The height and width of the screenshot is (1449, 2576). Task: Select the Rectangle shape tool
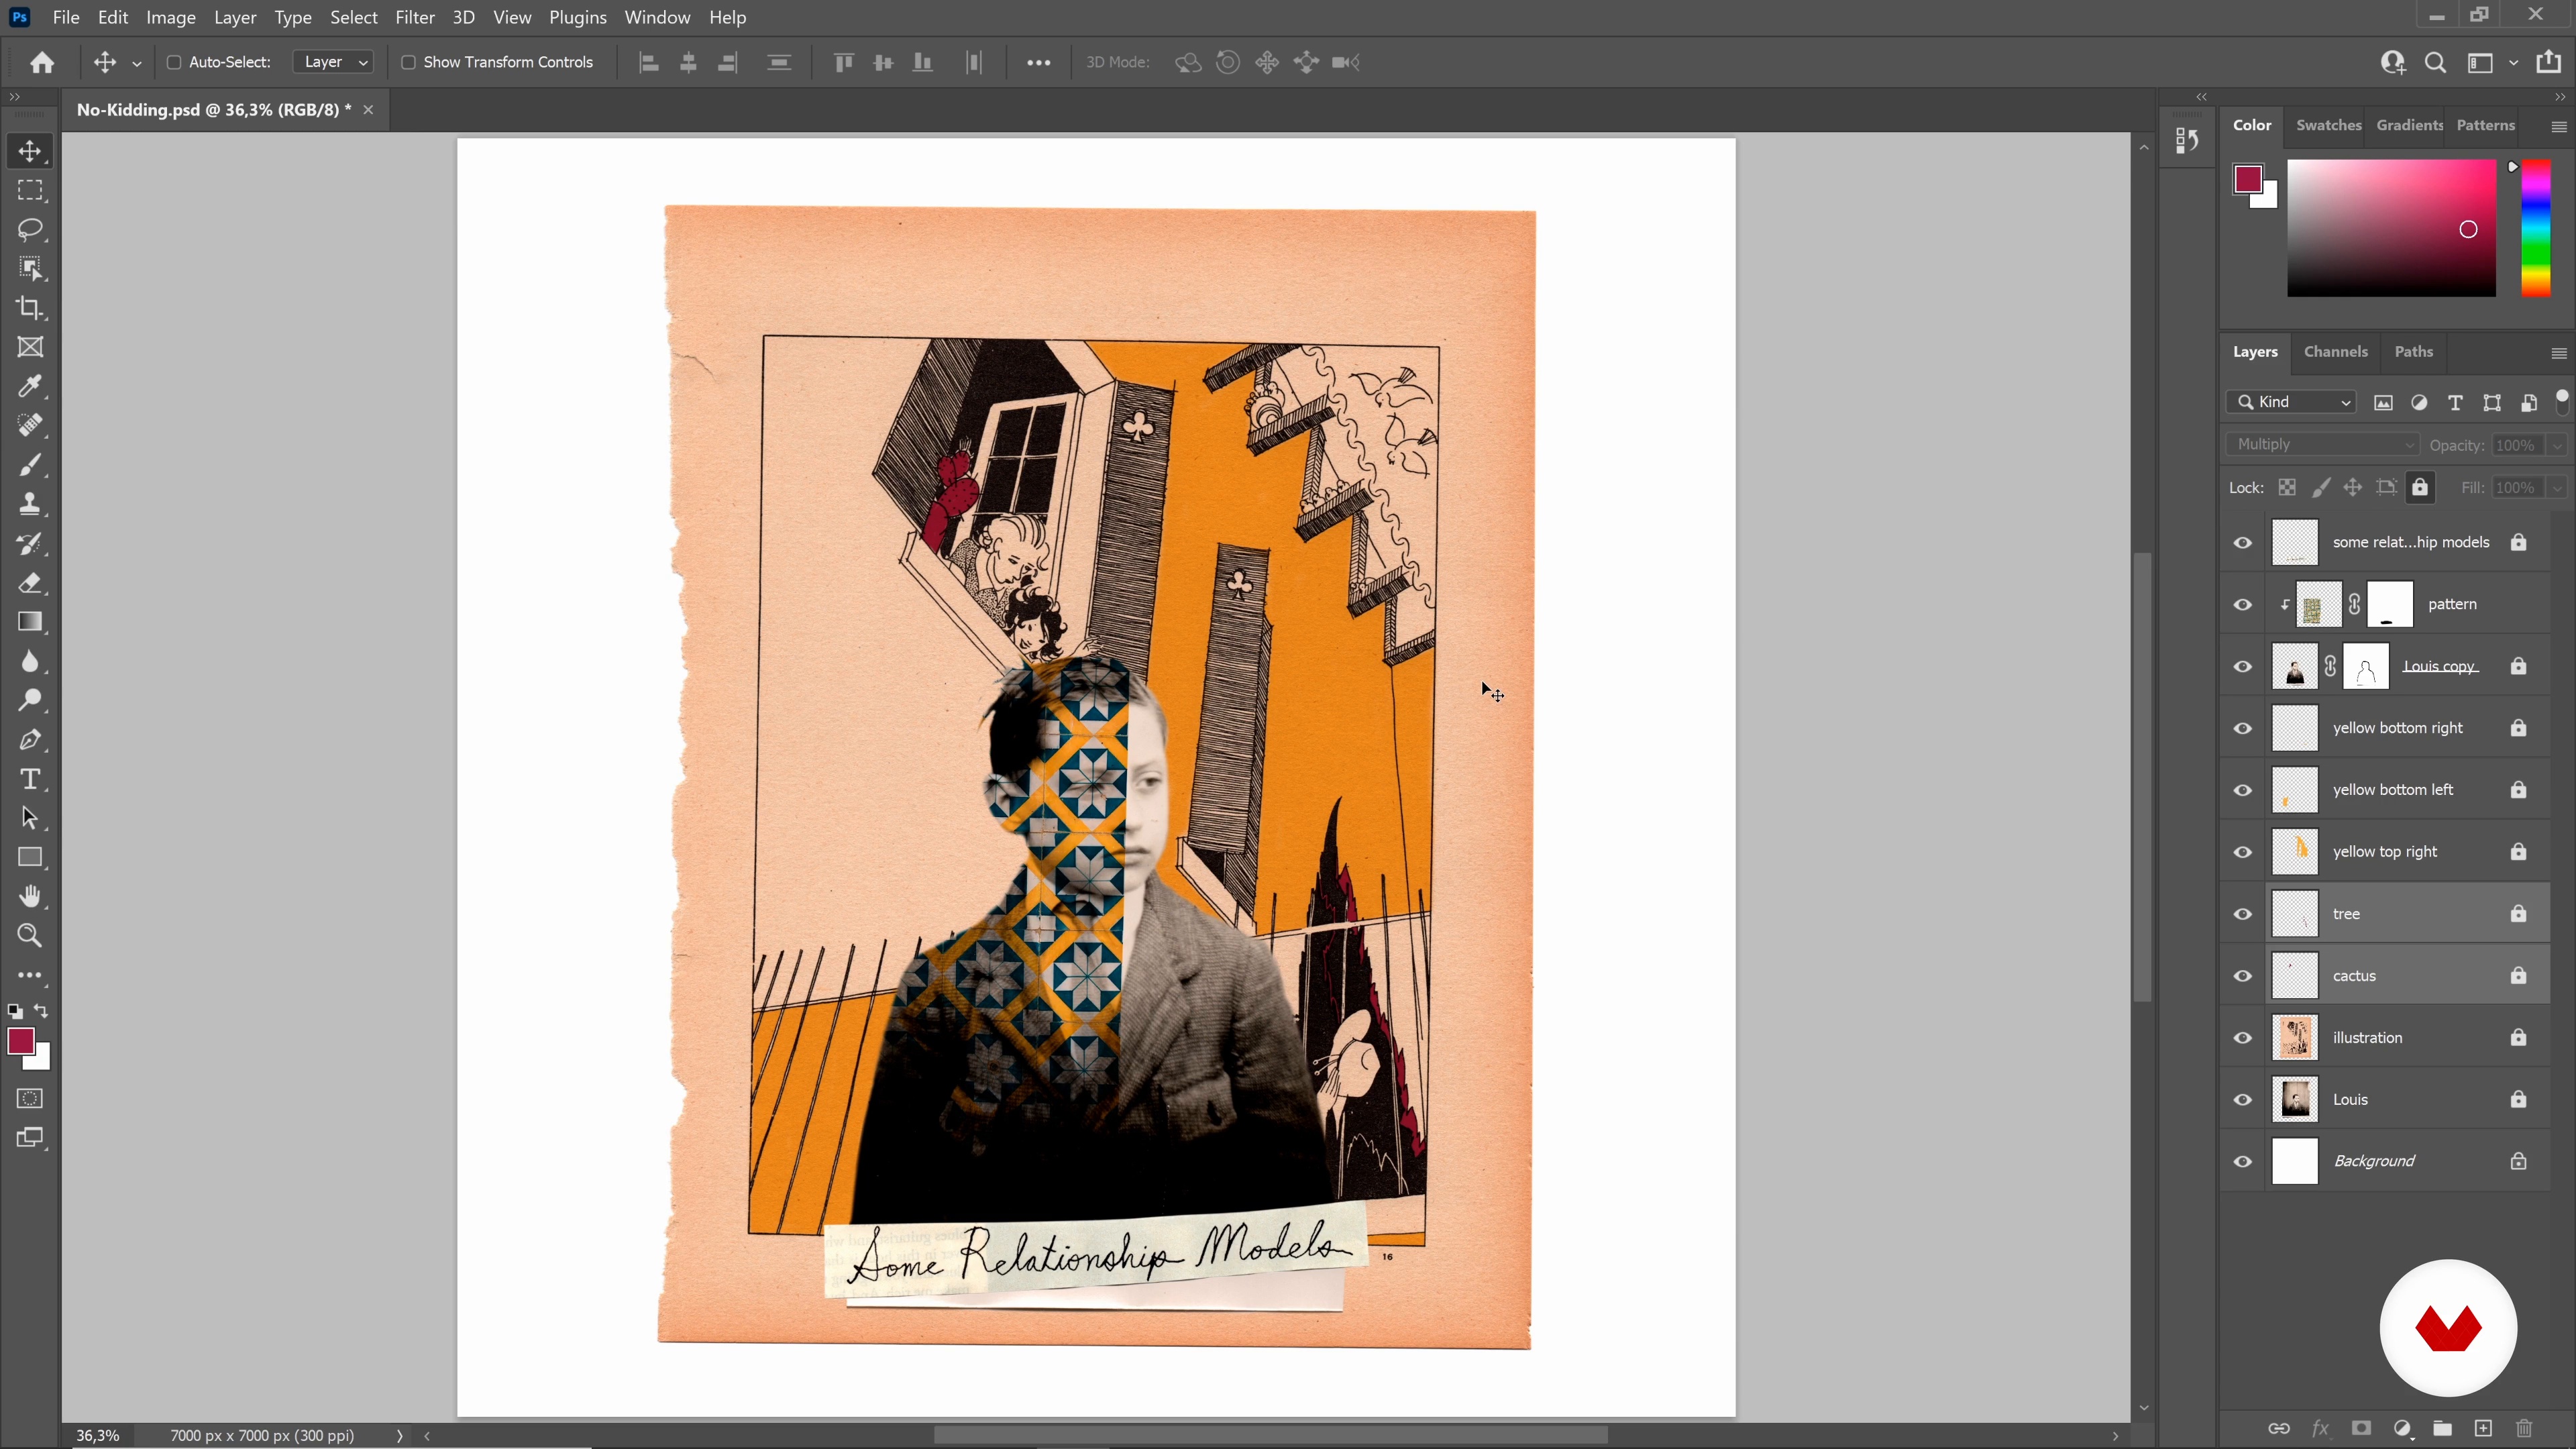click(x=30, y=857)
